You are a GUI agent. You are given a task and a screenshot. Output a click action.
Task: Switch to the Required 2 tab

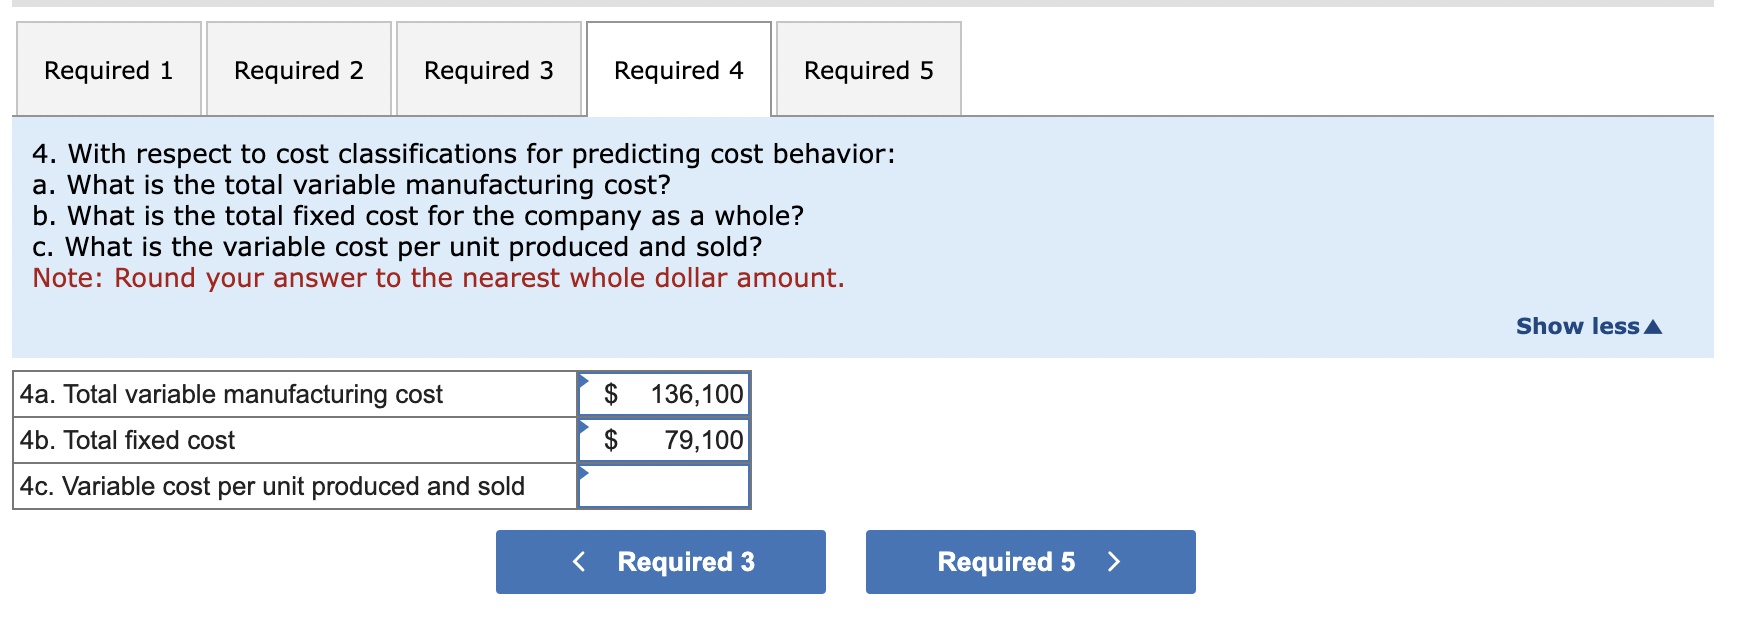point(298,70)
